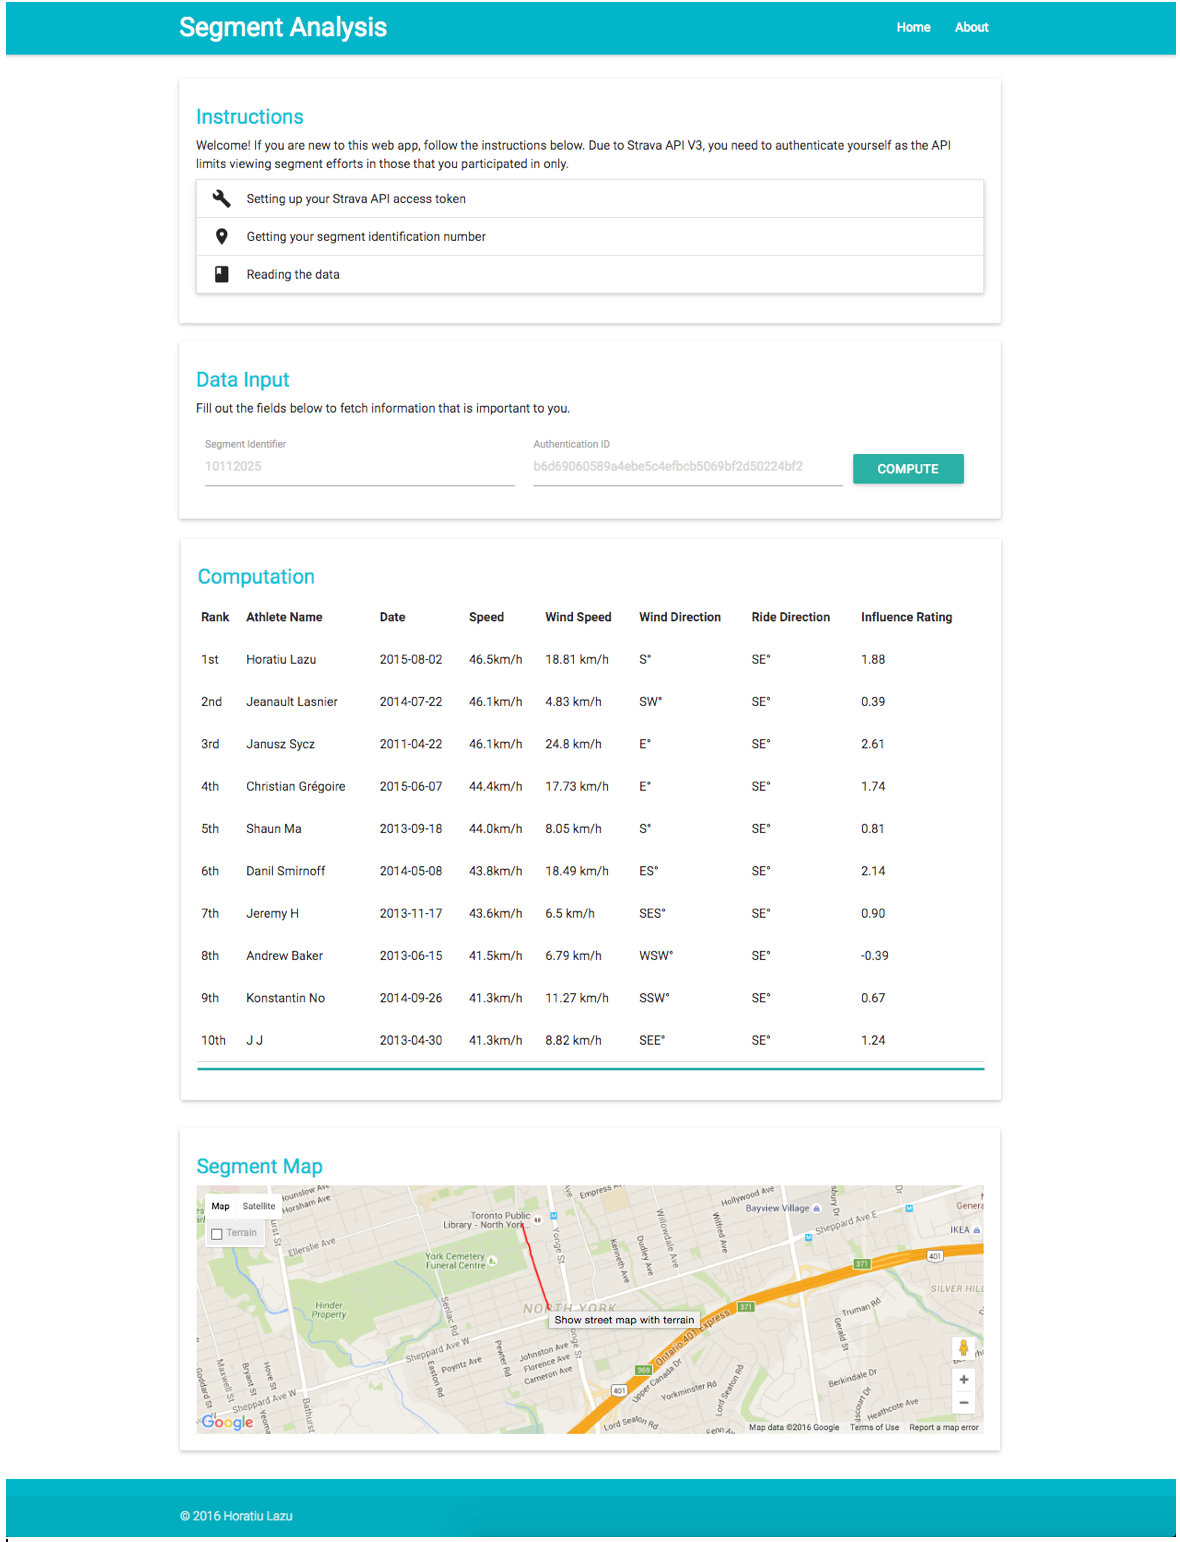Expand Getting your segment identification number
Image resolution: width=1180 pixels, height=1542 pixels.
(x=590, y=237)
